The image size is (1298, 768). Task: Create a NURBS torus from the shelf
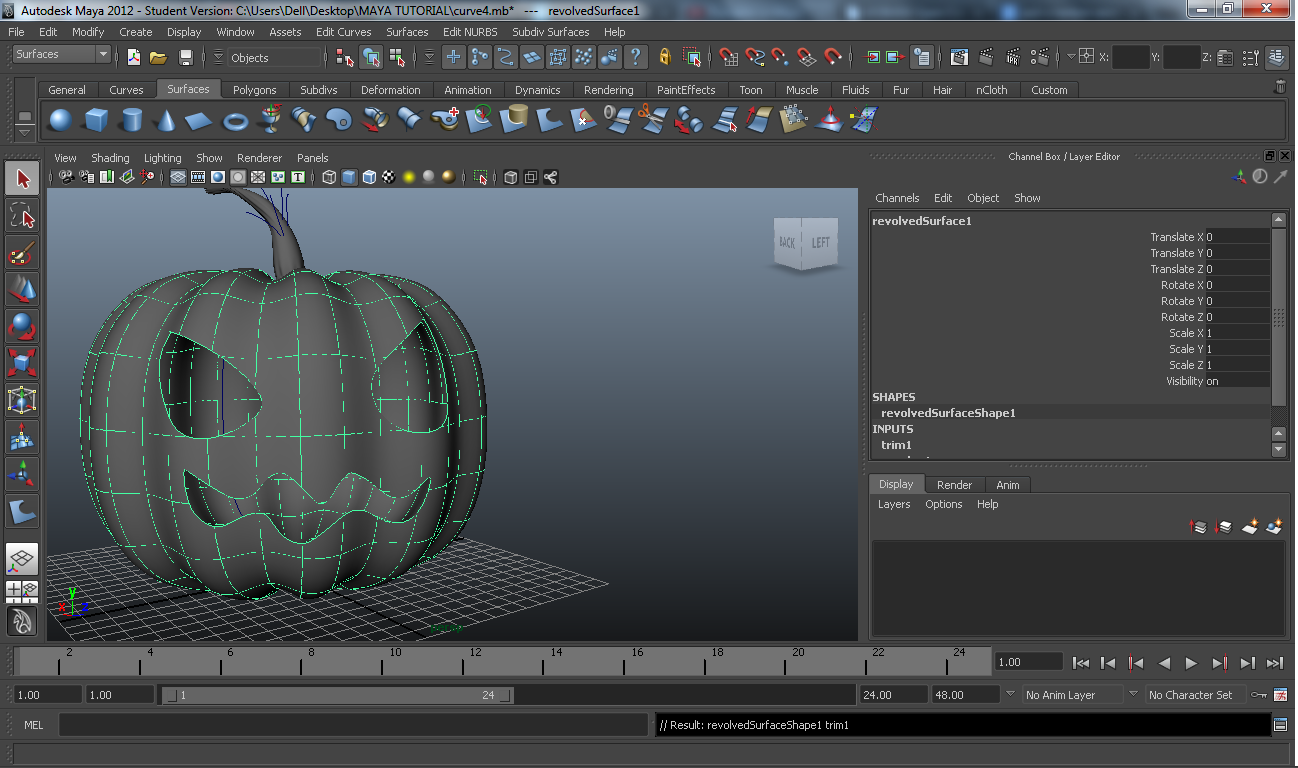pos(235,121)
